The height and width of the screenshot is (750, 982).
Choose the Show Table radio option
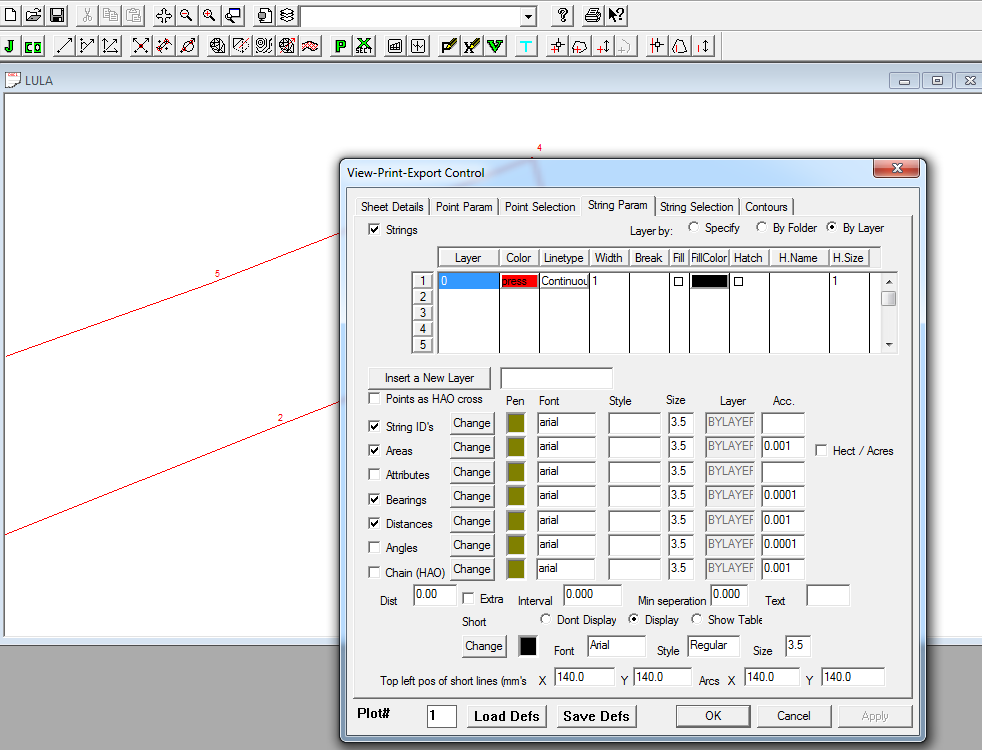click(x=697, y=619)
